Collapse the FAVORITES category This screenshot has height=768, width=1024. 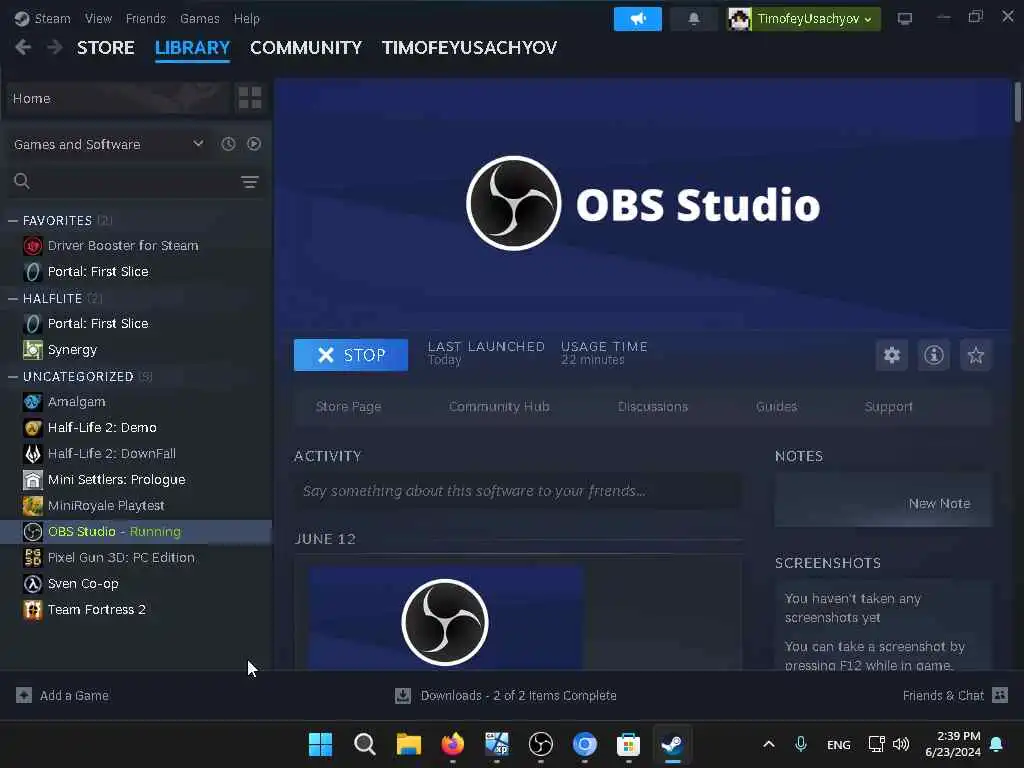click(12, 221)
